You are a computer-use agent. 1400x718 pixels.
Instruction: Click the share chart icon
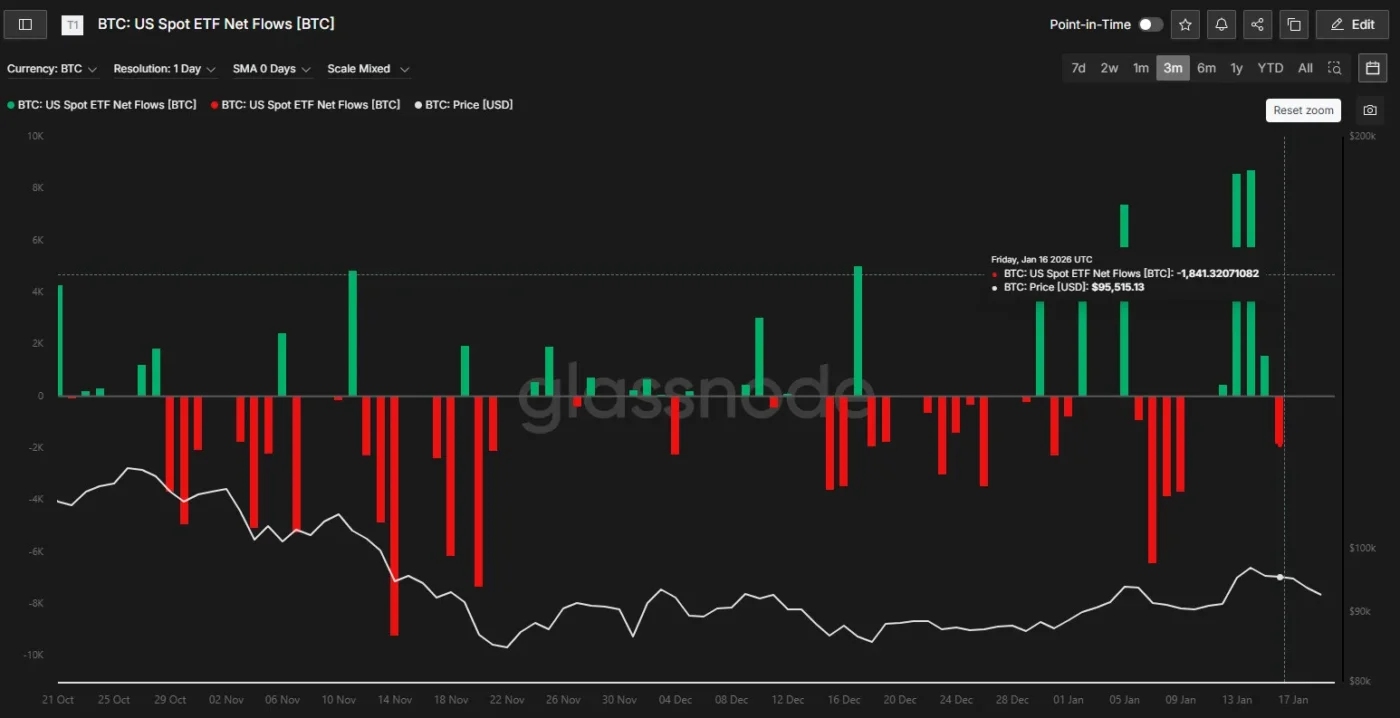(1257, 24)
